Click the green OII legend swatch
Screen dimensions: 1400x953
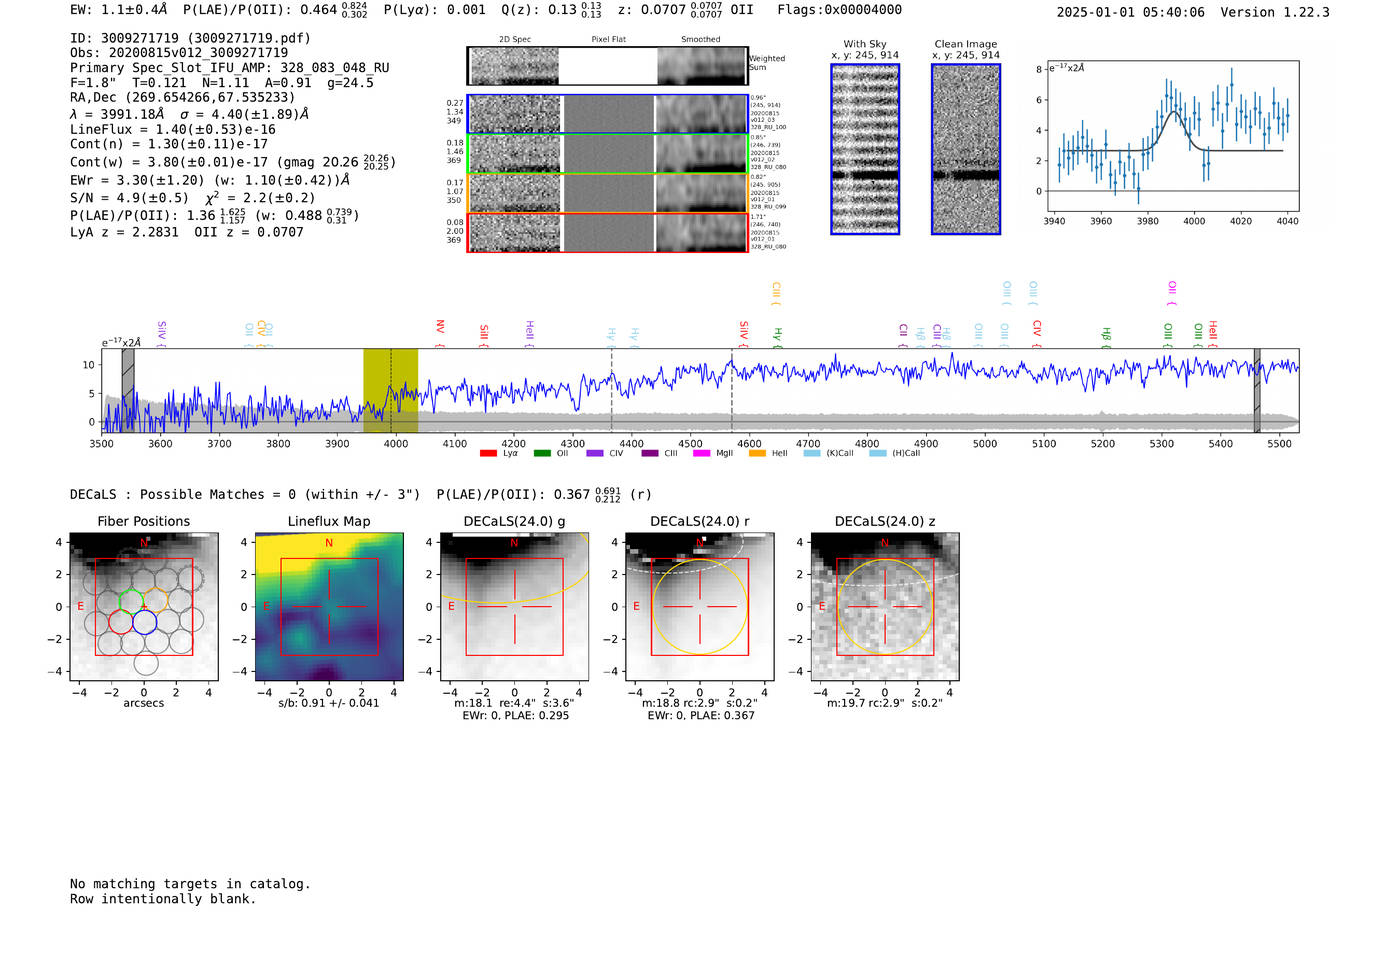coord(542,454)
